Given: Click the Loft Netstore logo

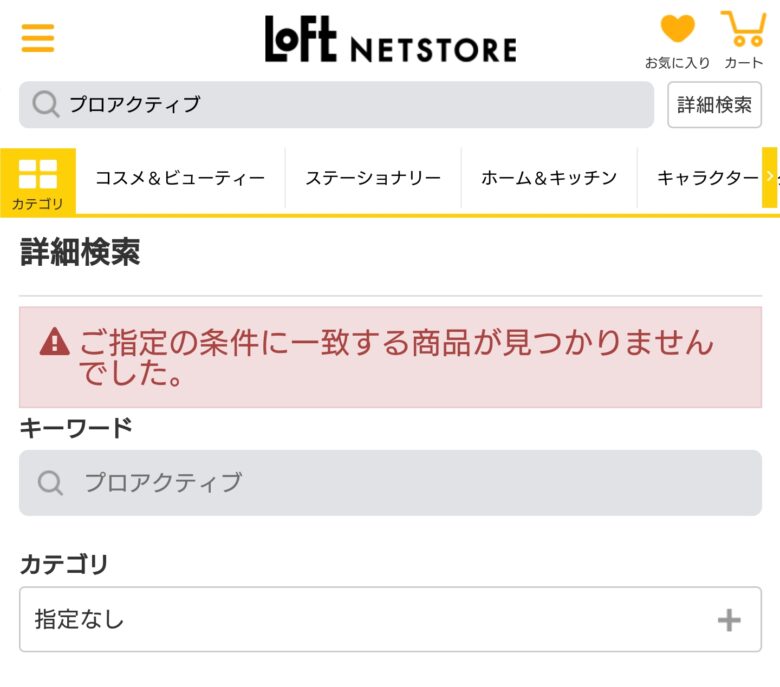Looking at the screenshot, I should pos(390,40).
